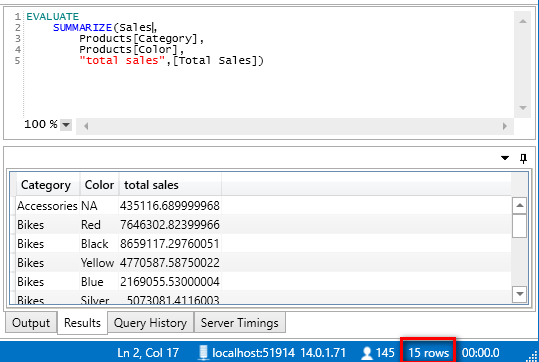Select the Red color cell
539x362 pixels.
click(99, 224)
